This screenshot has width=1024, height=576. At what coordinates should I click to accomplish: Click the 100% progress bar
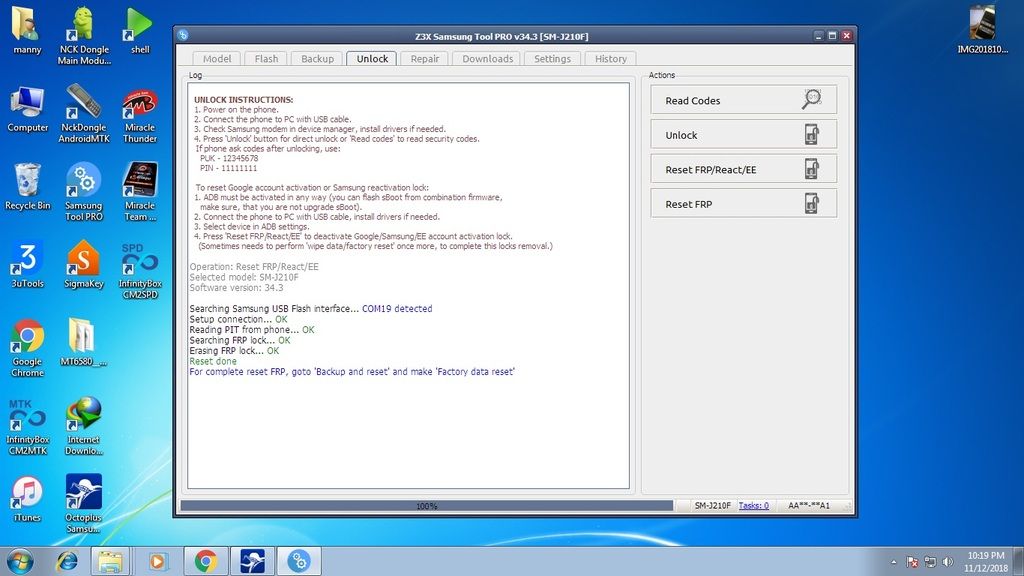pos(426,505)
